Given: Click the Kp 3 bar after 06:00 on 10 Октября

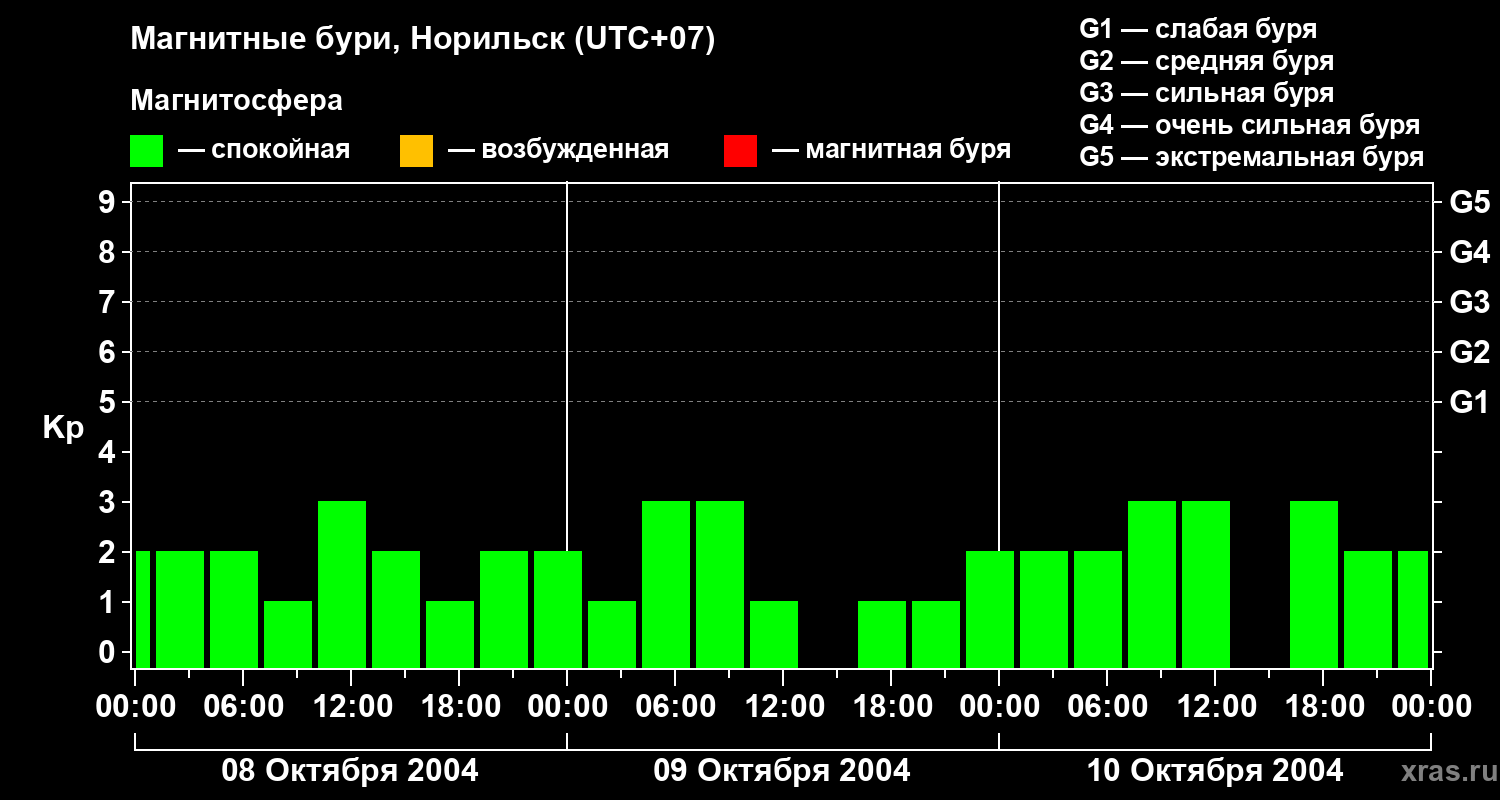Looking at the screenshot, I should point(1152,584).
